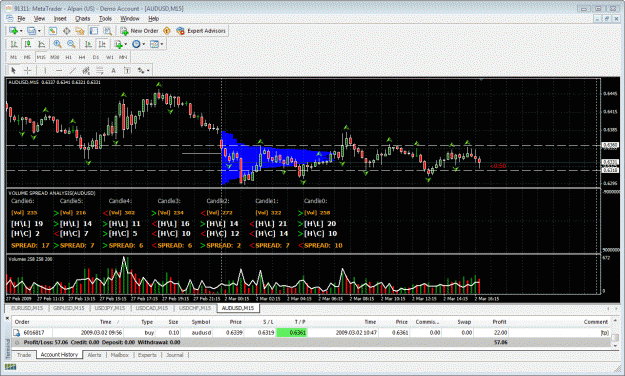Image resolution: width=625 pixels, height=376 pixels.
Task: Toggle Chart Shift icon
Action: point(102,44)
